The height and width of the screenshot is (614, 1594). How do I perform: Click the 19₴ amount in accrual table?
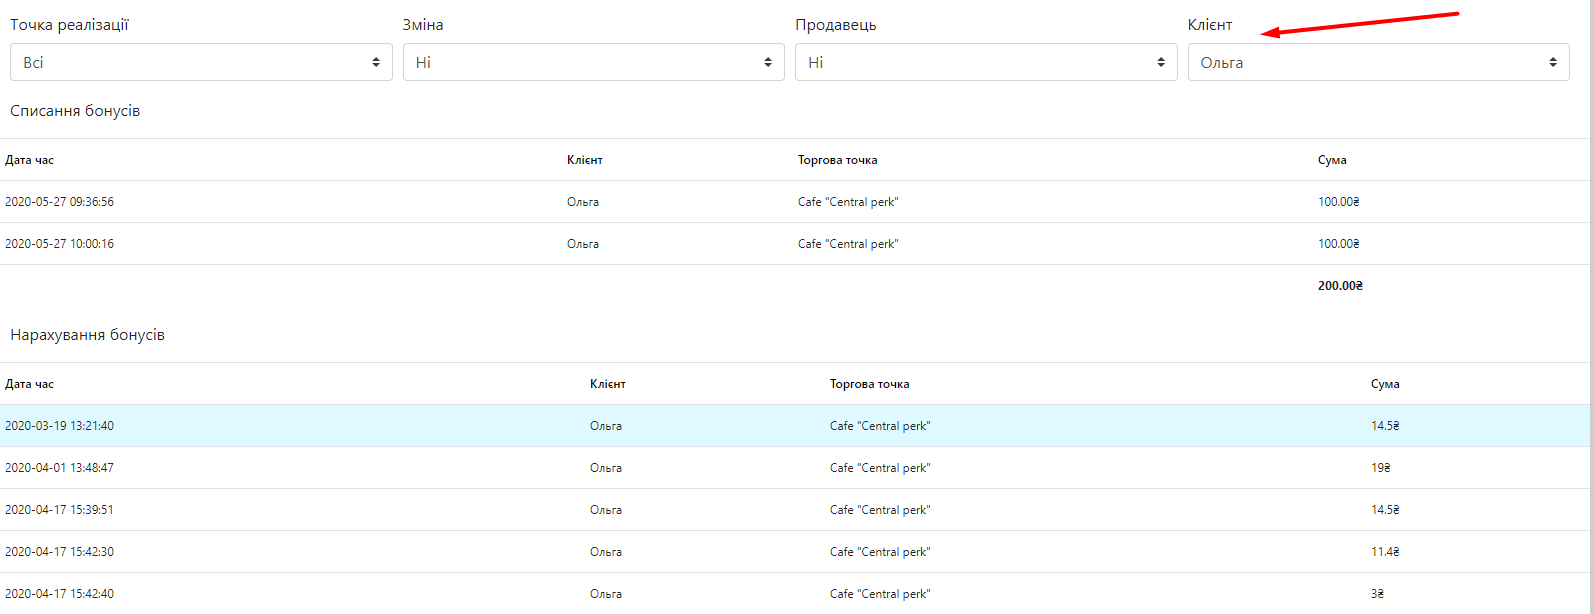click(x=1380, y=468)
